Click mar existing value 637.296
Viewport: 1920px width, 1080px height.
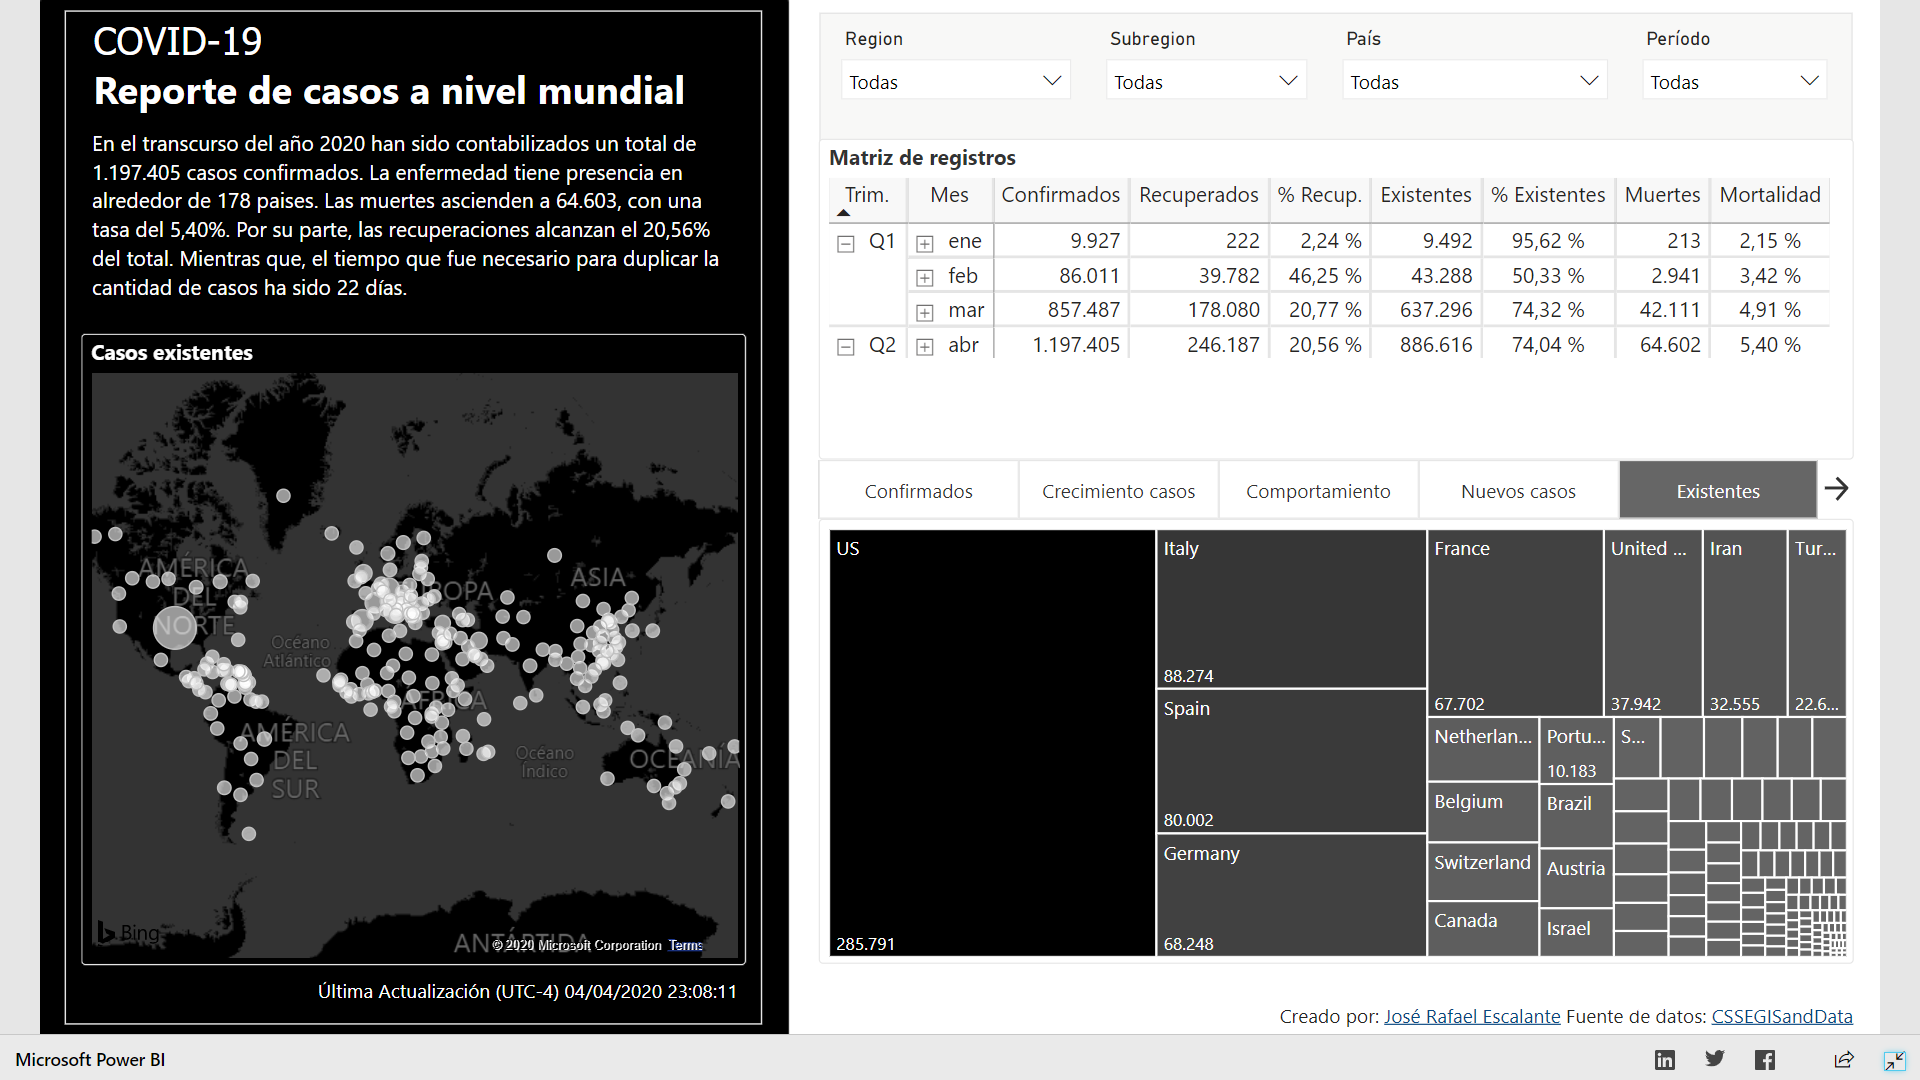point(1436,310)
